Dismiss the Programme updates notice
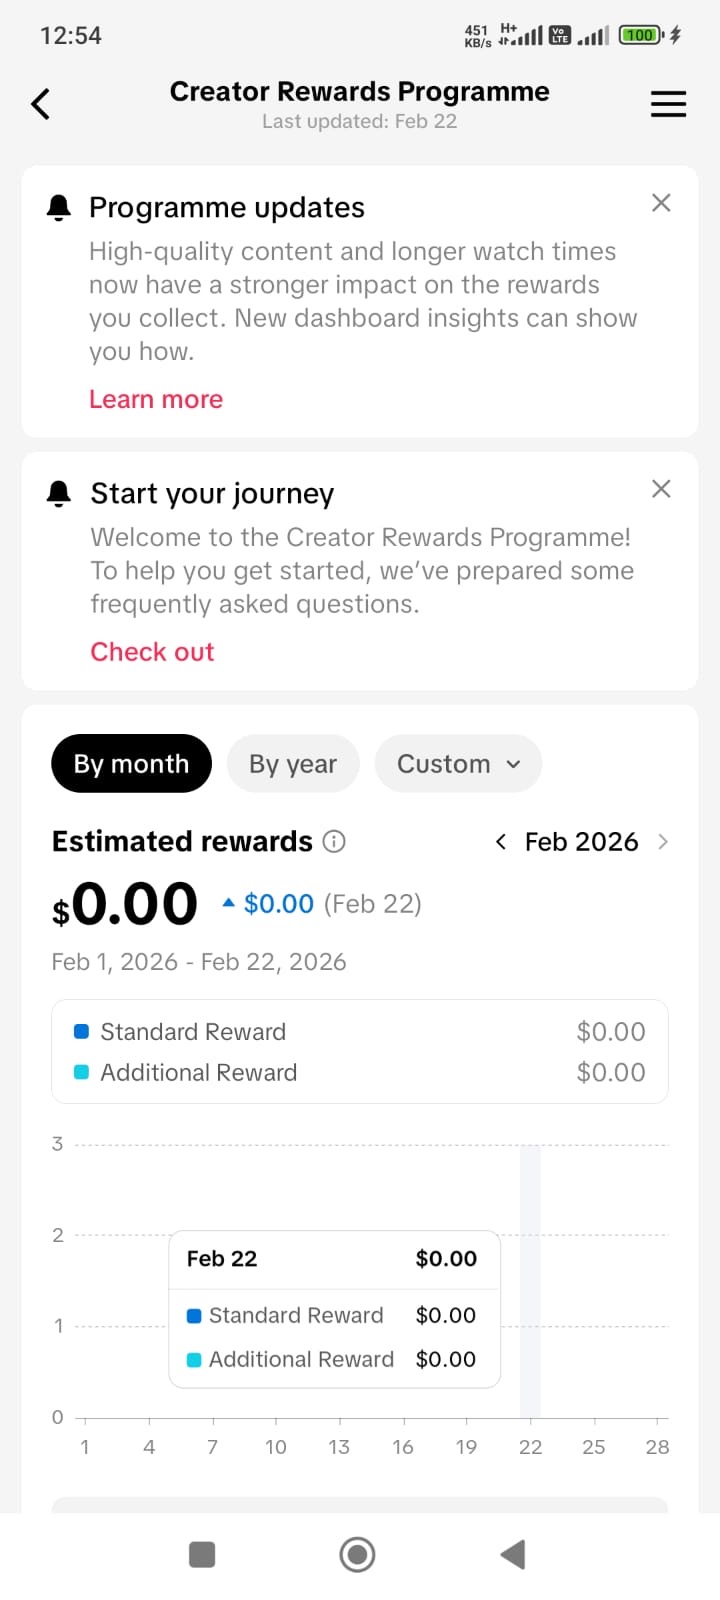 tap(661, 203)
